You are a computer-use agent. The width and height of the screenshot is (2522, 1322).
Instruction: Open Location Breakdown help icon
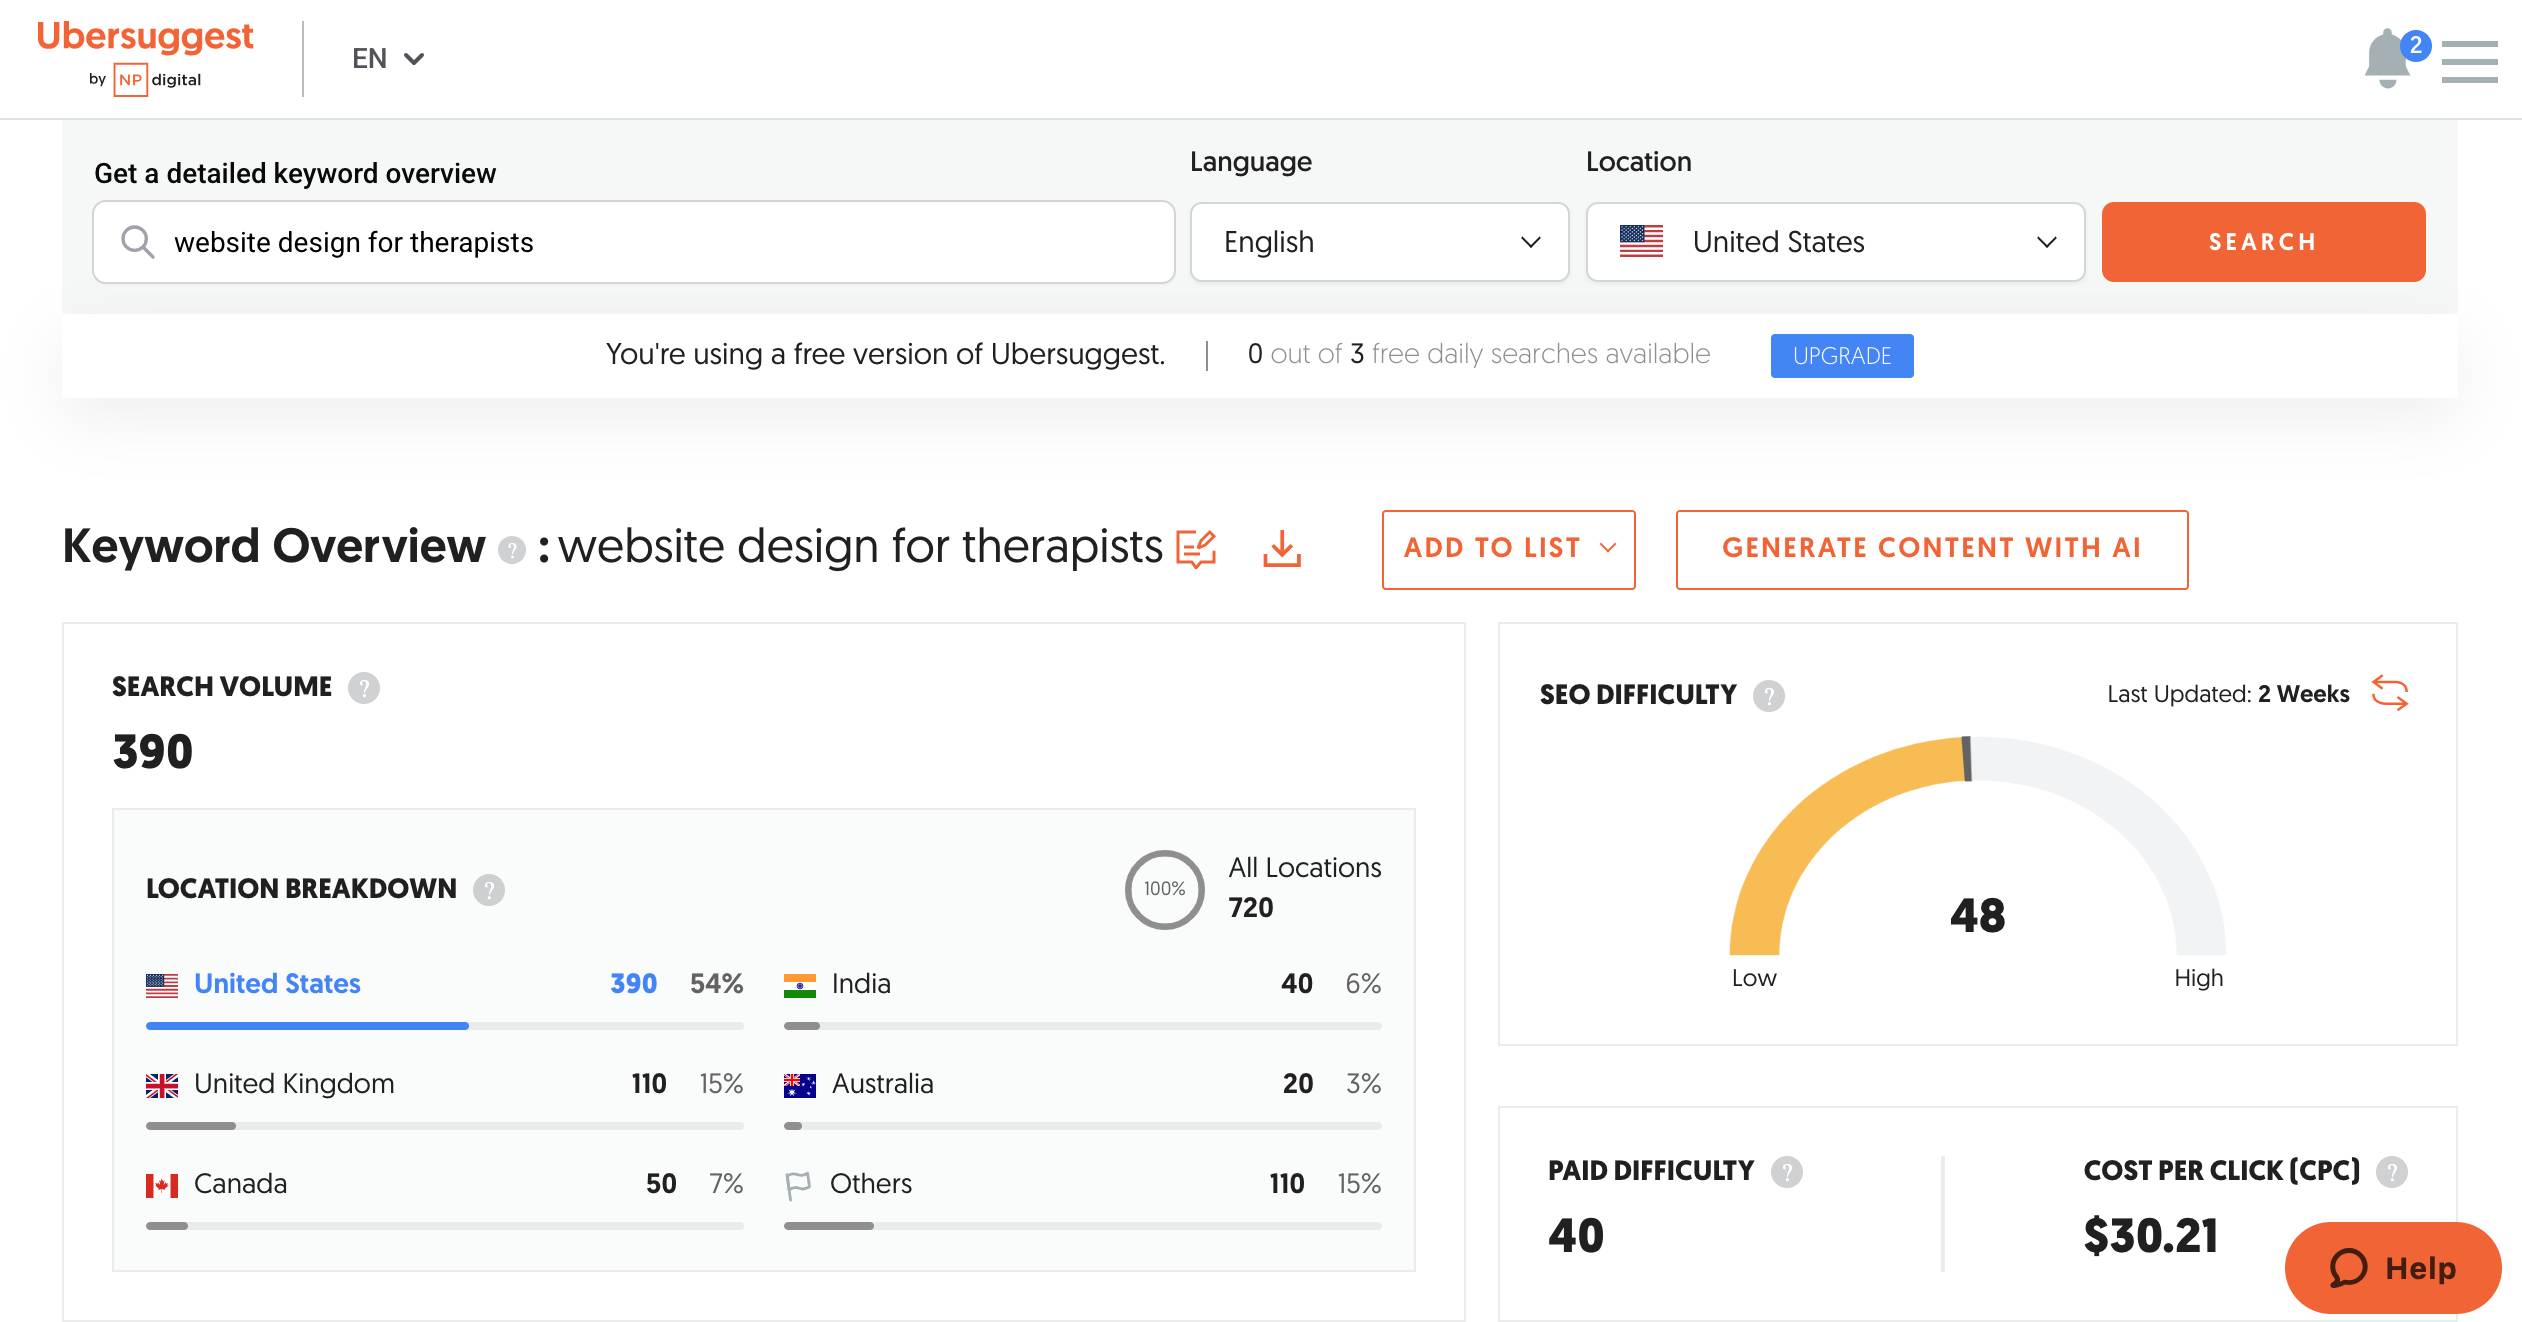tap(489, 889)
